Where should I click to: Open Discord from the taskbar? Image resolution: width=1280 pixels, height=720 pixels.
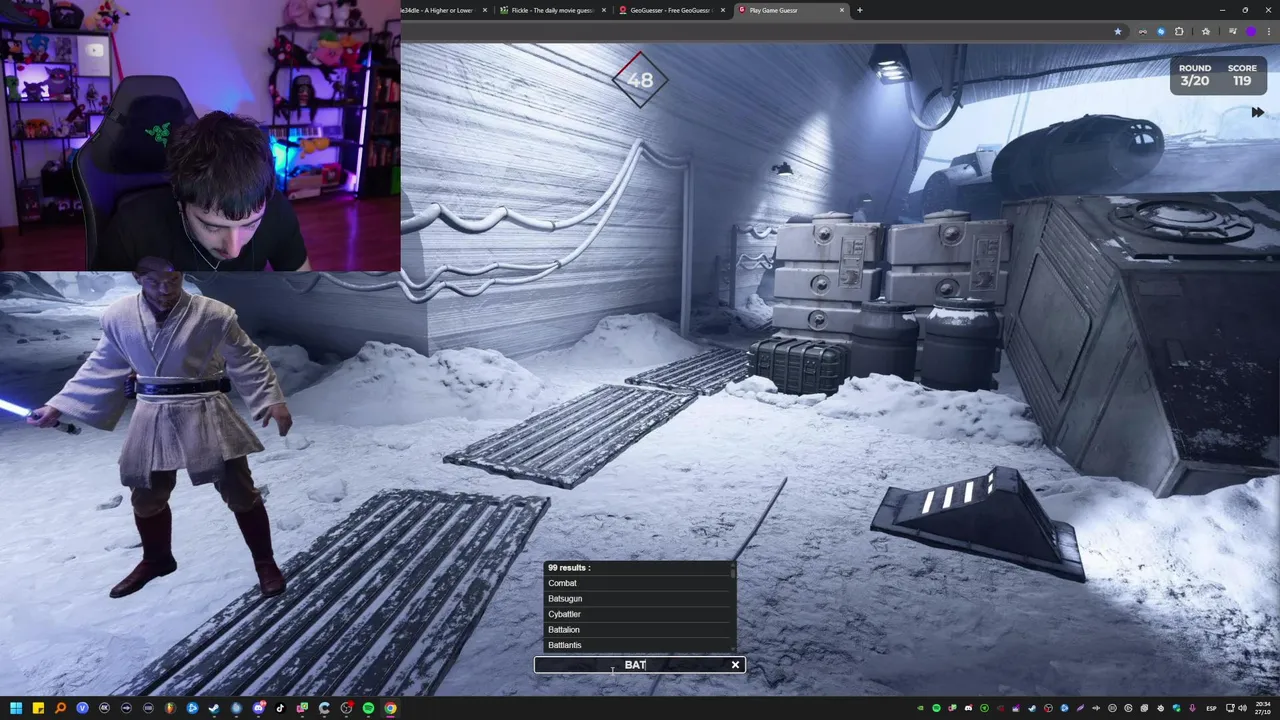[x=258, y=708]
